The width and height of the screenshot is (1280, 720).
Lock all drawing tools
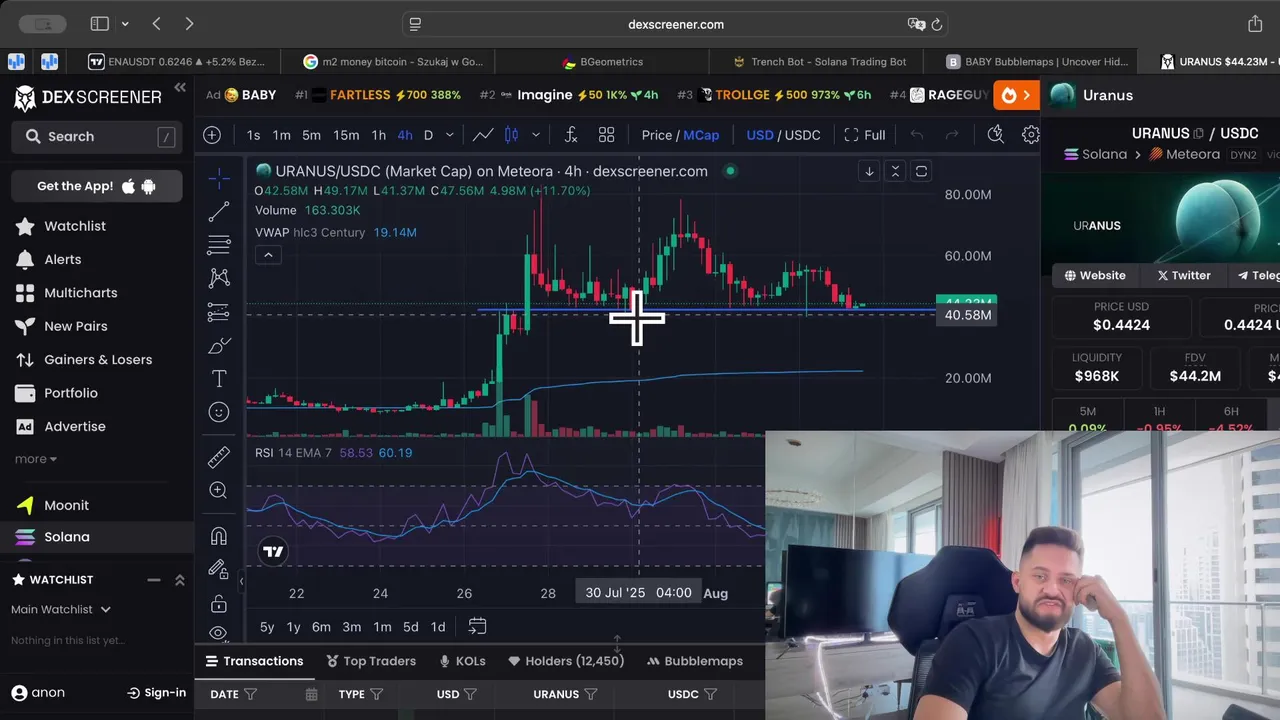pyautogui.click(x=218, y=603)
